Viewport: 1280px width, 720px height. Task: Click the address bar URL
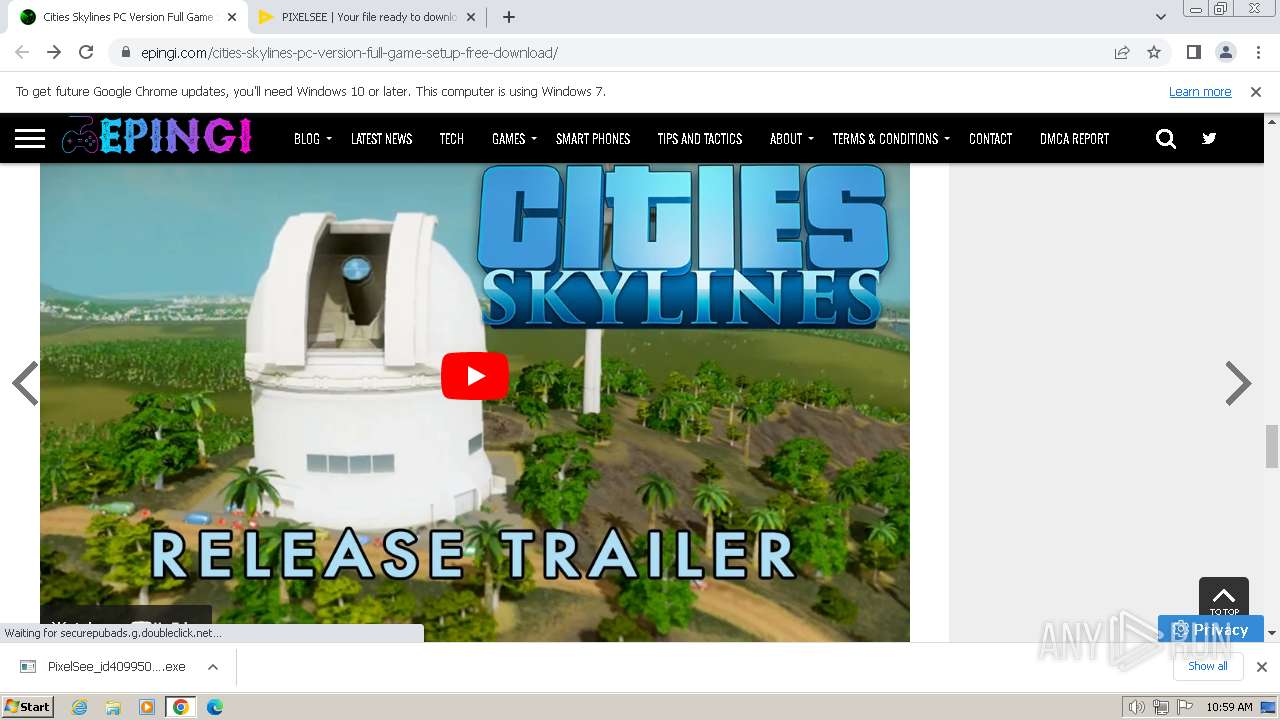click(349, 53)
